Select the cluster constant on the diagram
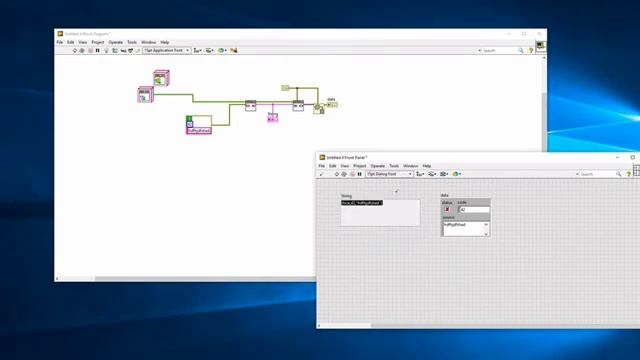The width and height of the screenshot is (640, 360). pos(199,124)
